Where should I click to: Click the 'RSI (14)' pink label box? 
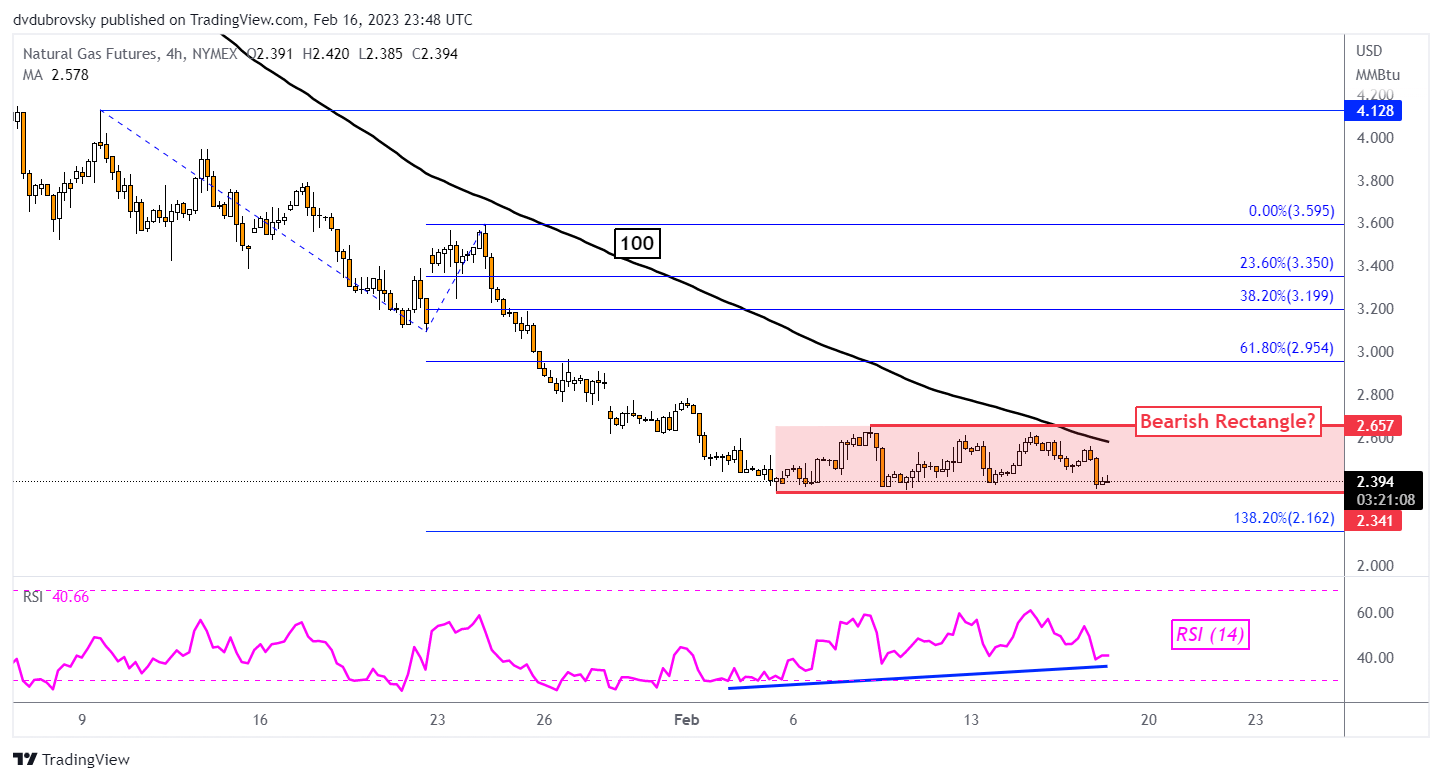pyautogui.click(x=1210, y=633)
